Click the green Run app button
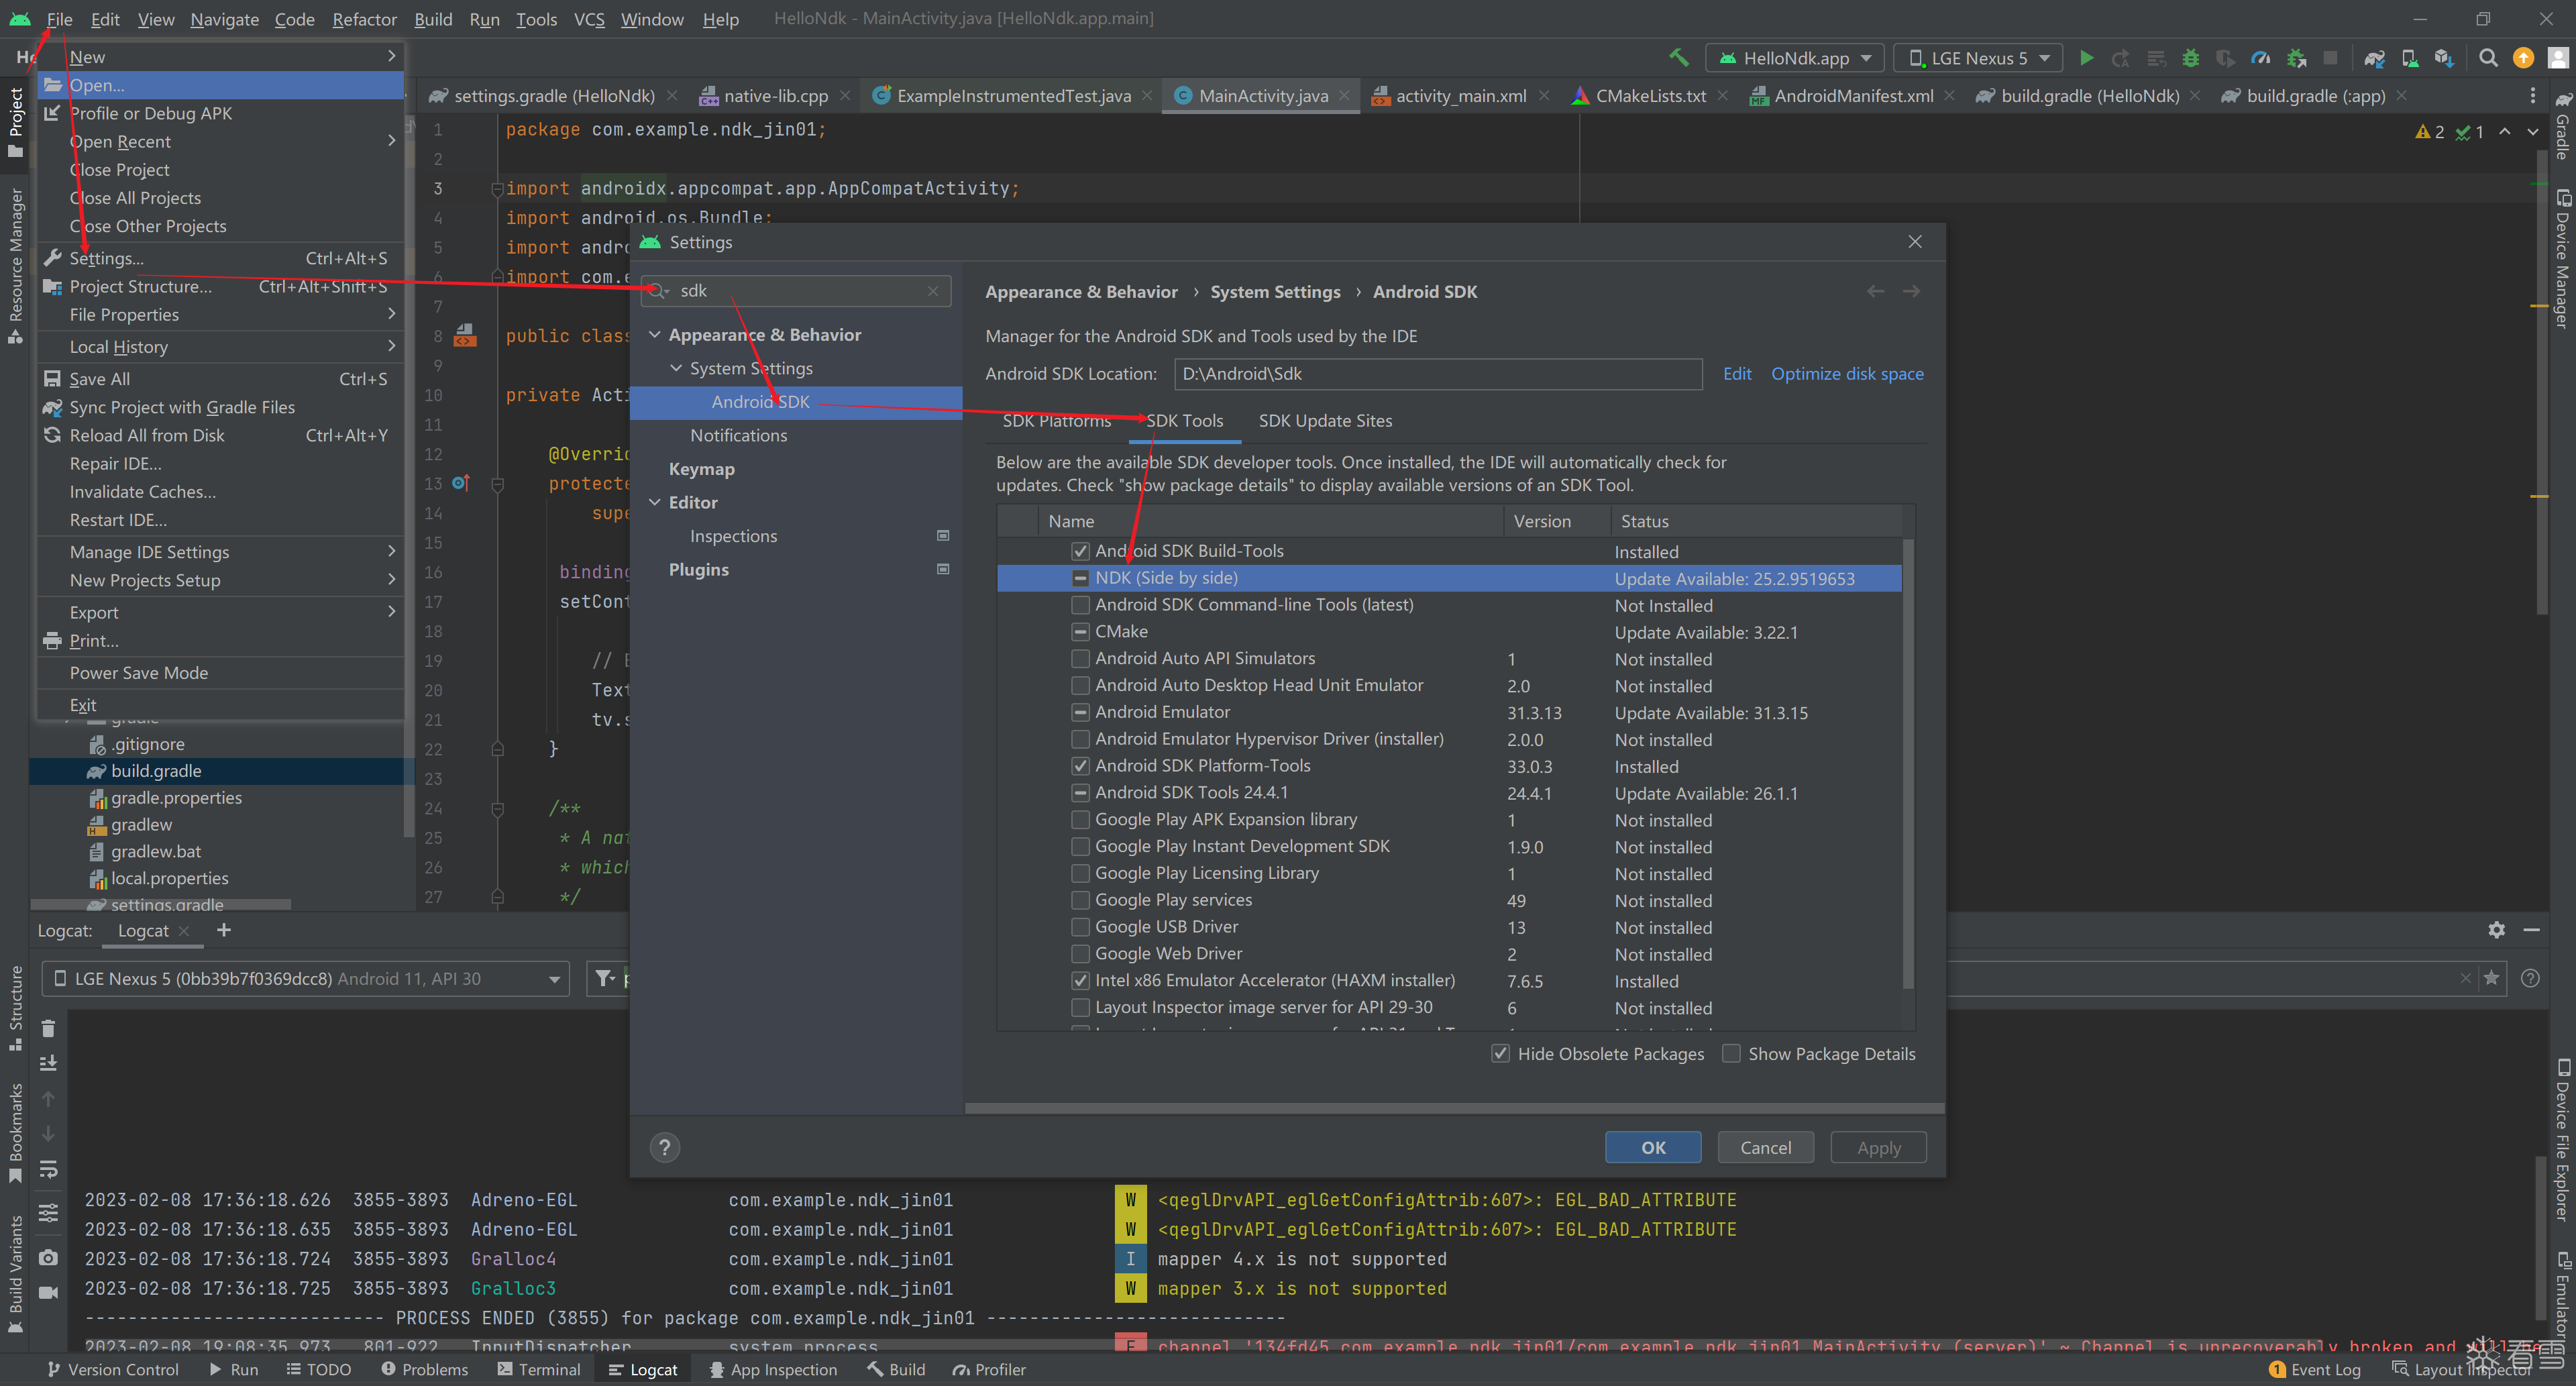Viewport: 2576px width, 1386px height. pos(2086,58)
